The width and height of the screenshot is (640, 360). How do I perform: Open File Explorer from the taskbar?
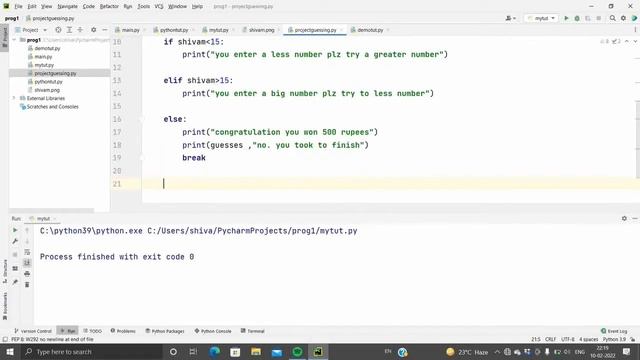256,352
